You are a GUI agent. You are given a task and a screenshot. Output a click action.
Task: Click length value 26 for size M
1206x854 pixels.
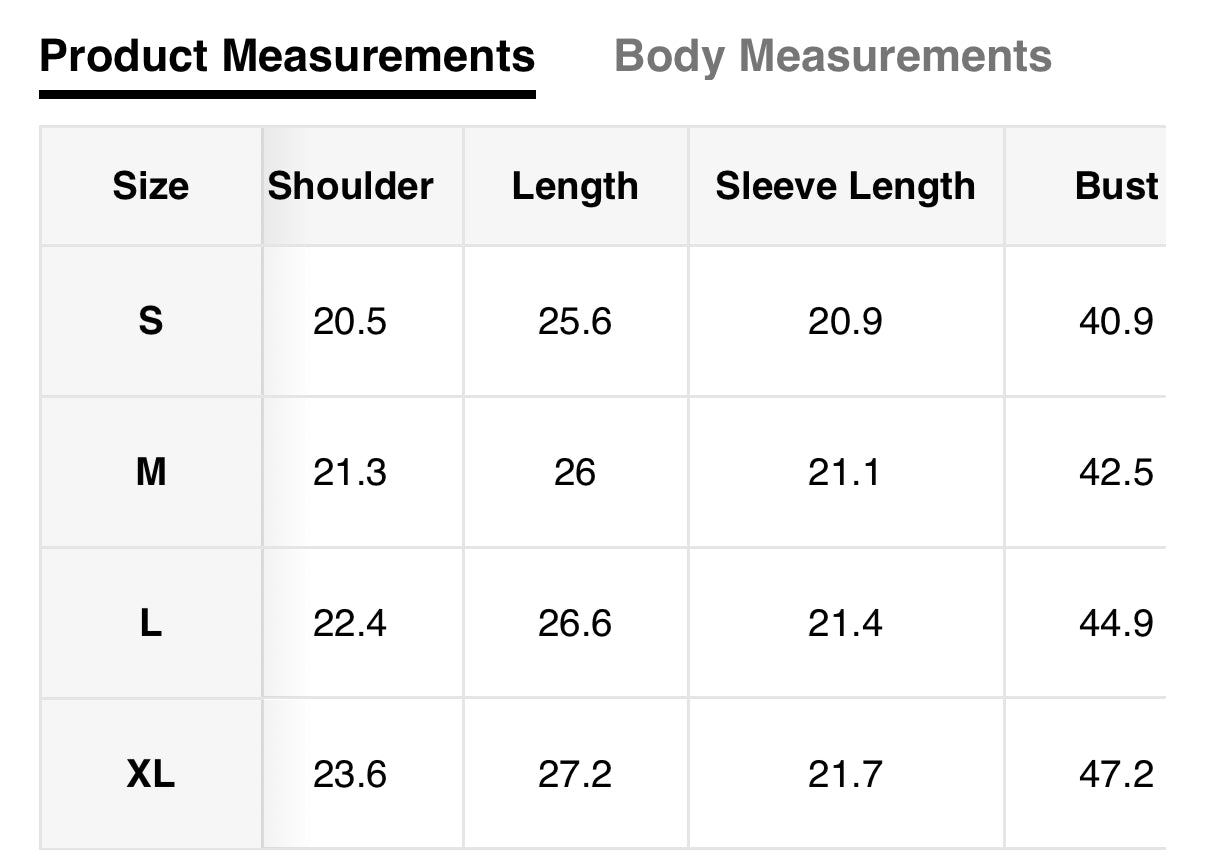click(x=575, y=472)
